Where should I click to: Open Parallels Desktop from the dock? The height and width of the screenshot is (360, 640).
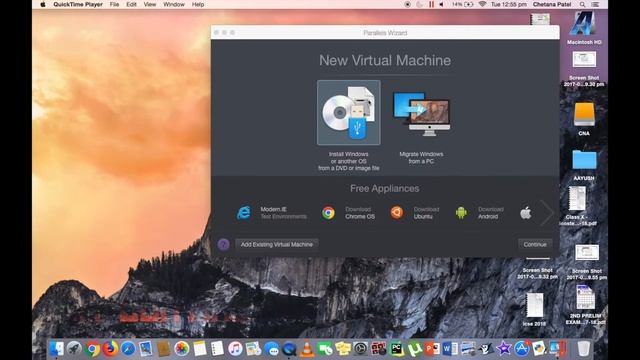558,349
